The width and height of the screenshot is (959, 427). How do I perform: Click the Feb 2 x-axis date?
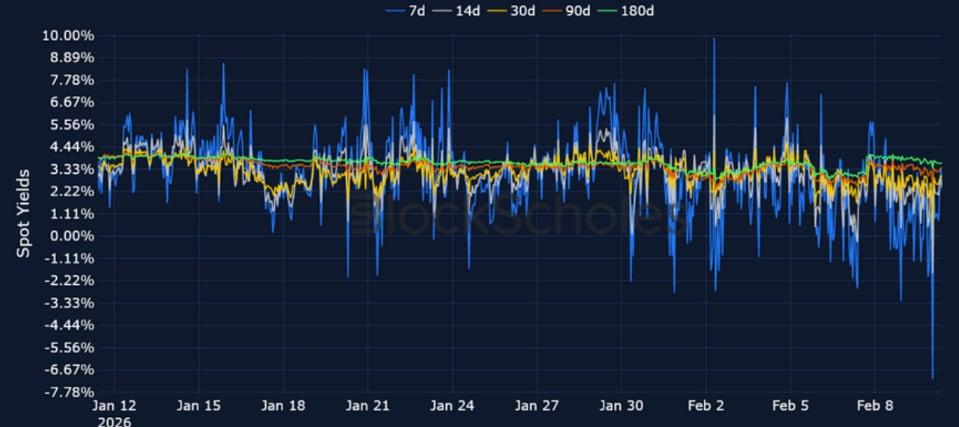pos(705,406)
